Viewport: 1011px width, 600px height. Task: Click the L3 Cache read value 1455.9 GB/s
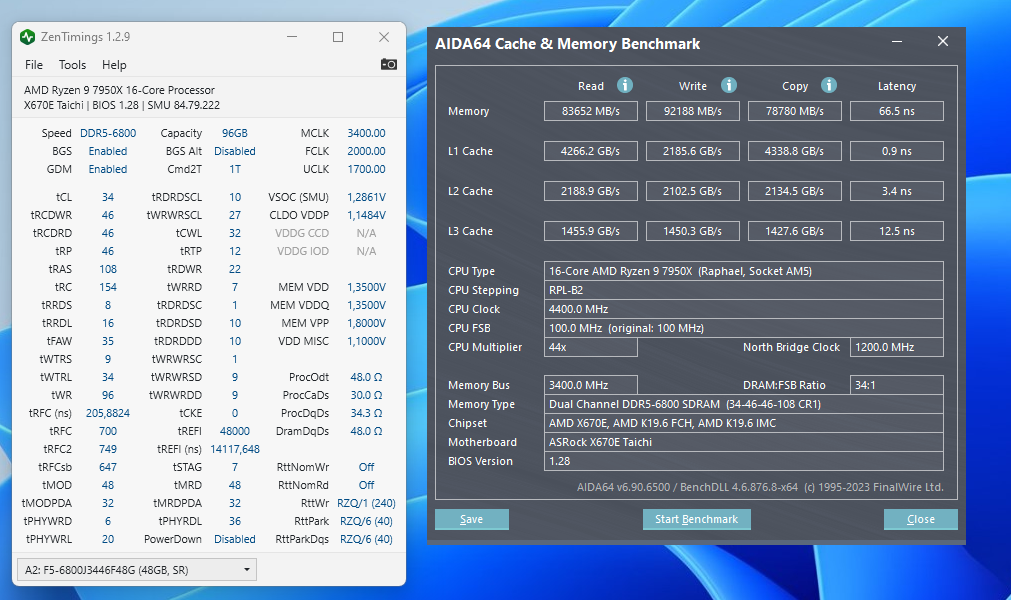(x=591, y=231)
